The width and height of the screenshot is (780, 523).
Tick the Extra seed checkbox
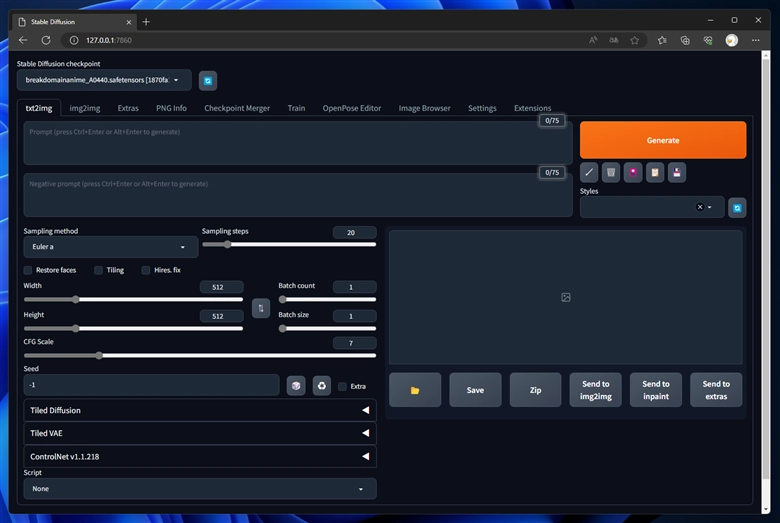coord(342,386)
